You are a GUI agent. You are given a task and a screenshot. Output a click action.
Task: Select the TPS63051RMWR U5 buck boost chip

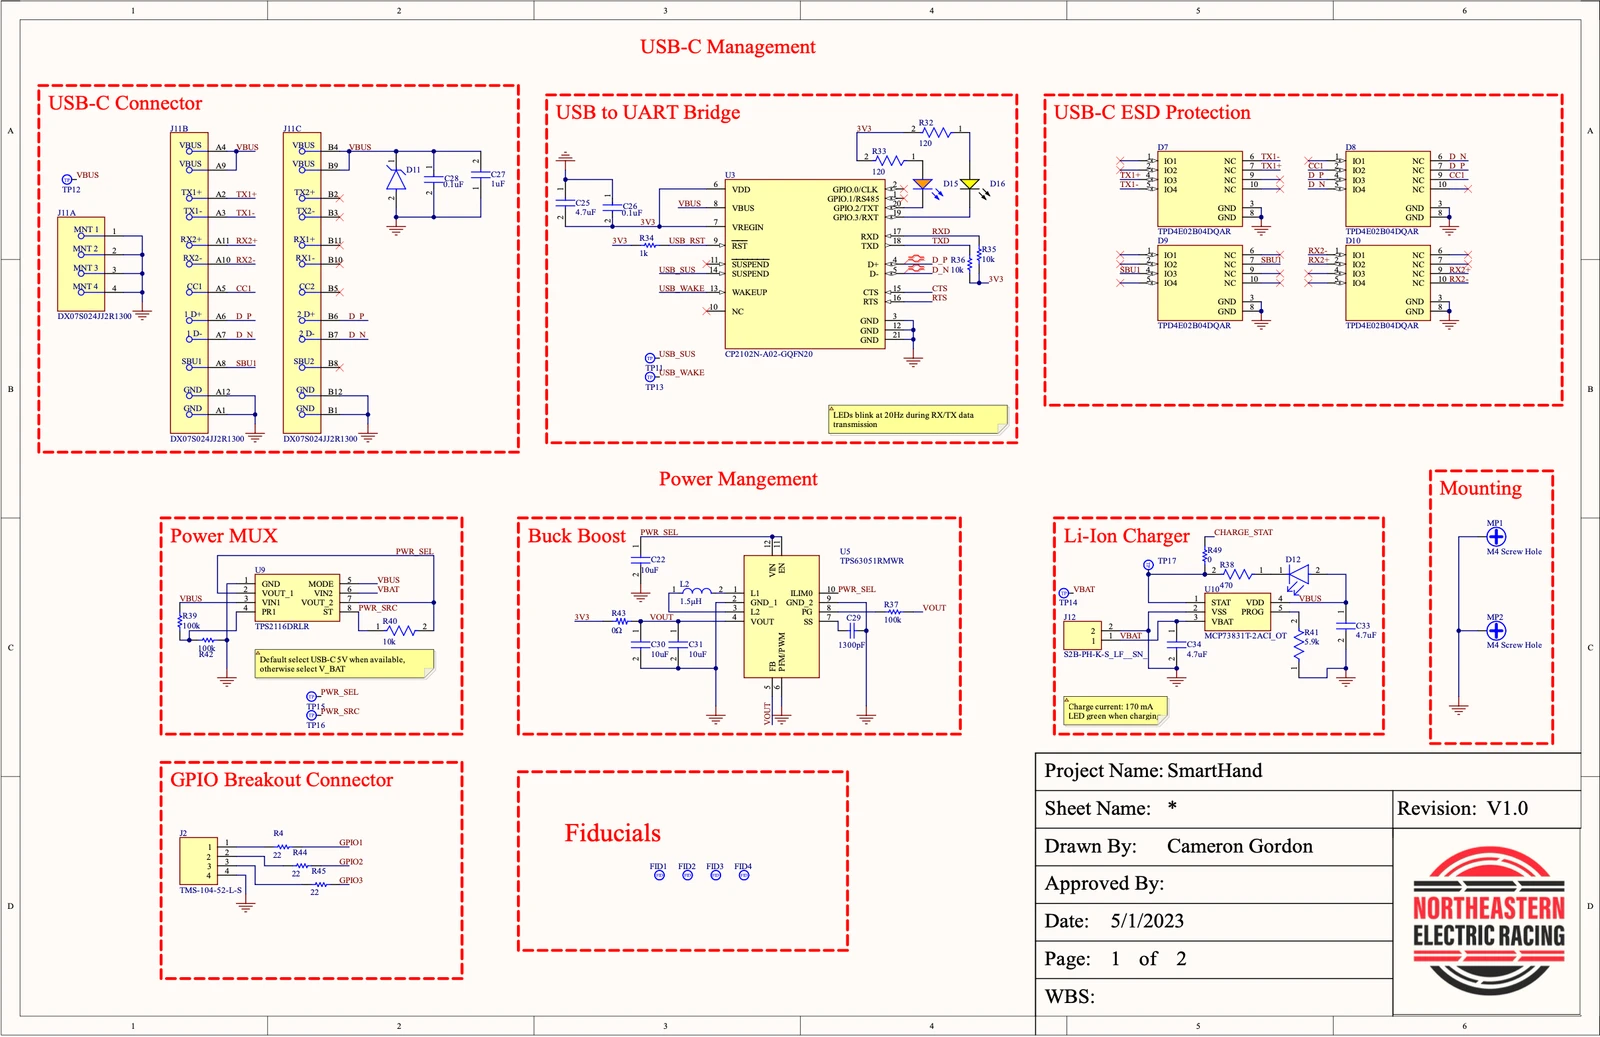780,617
